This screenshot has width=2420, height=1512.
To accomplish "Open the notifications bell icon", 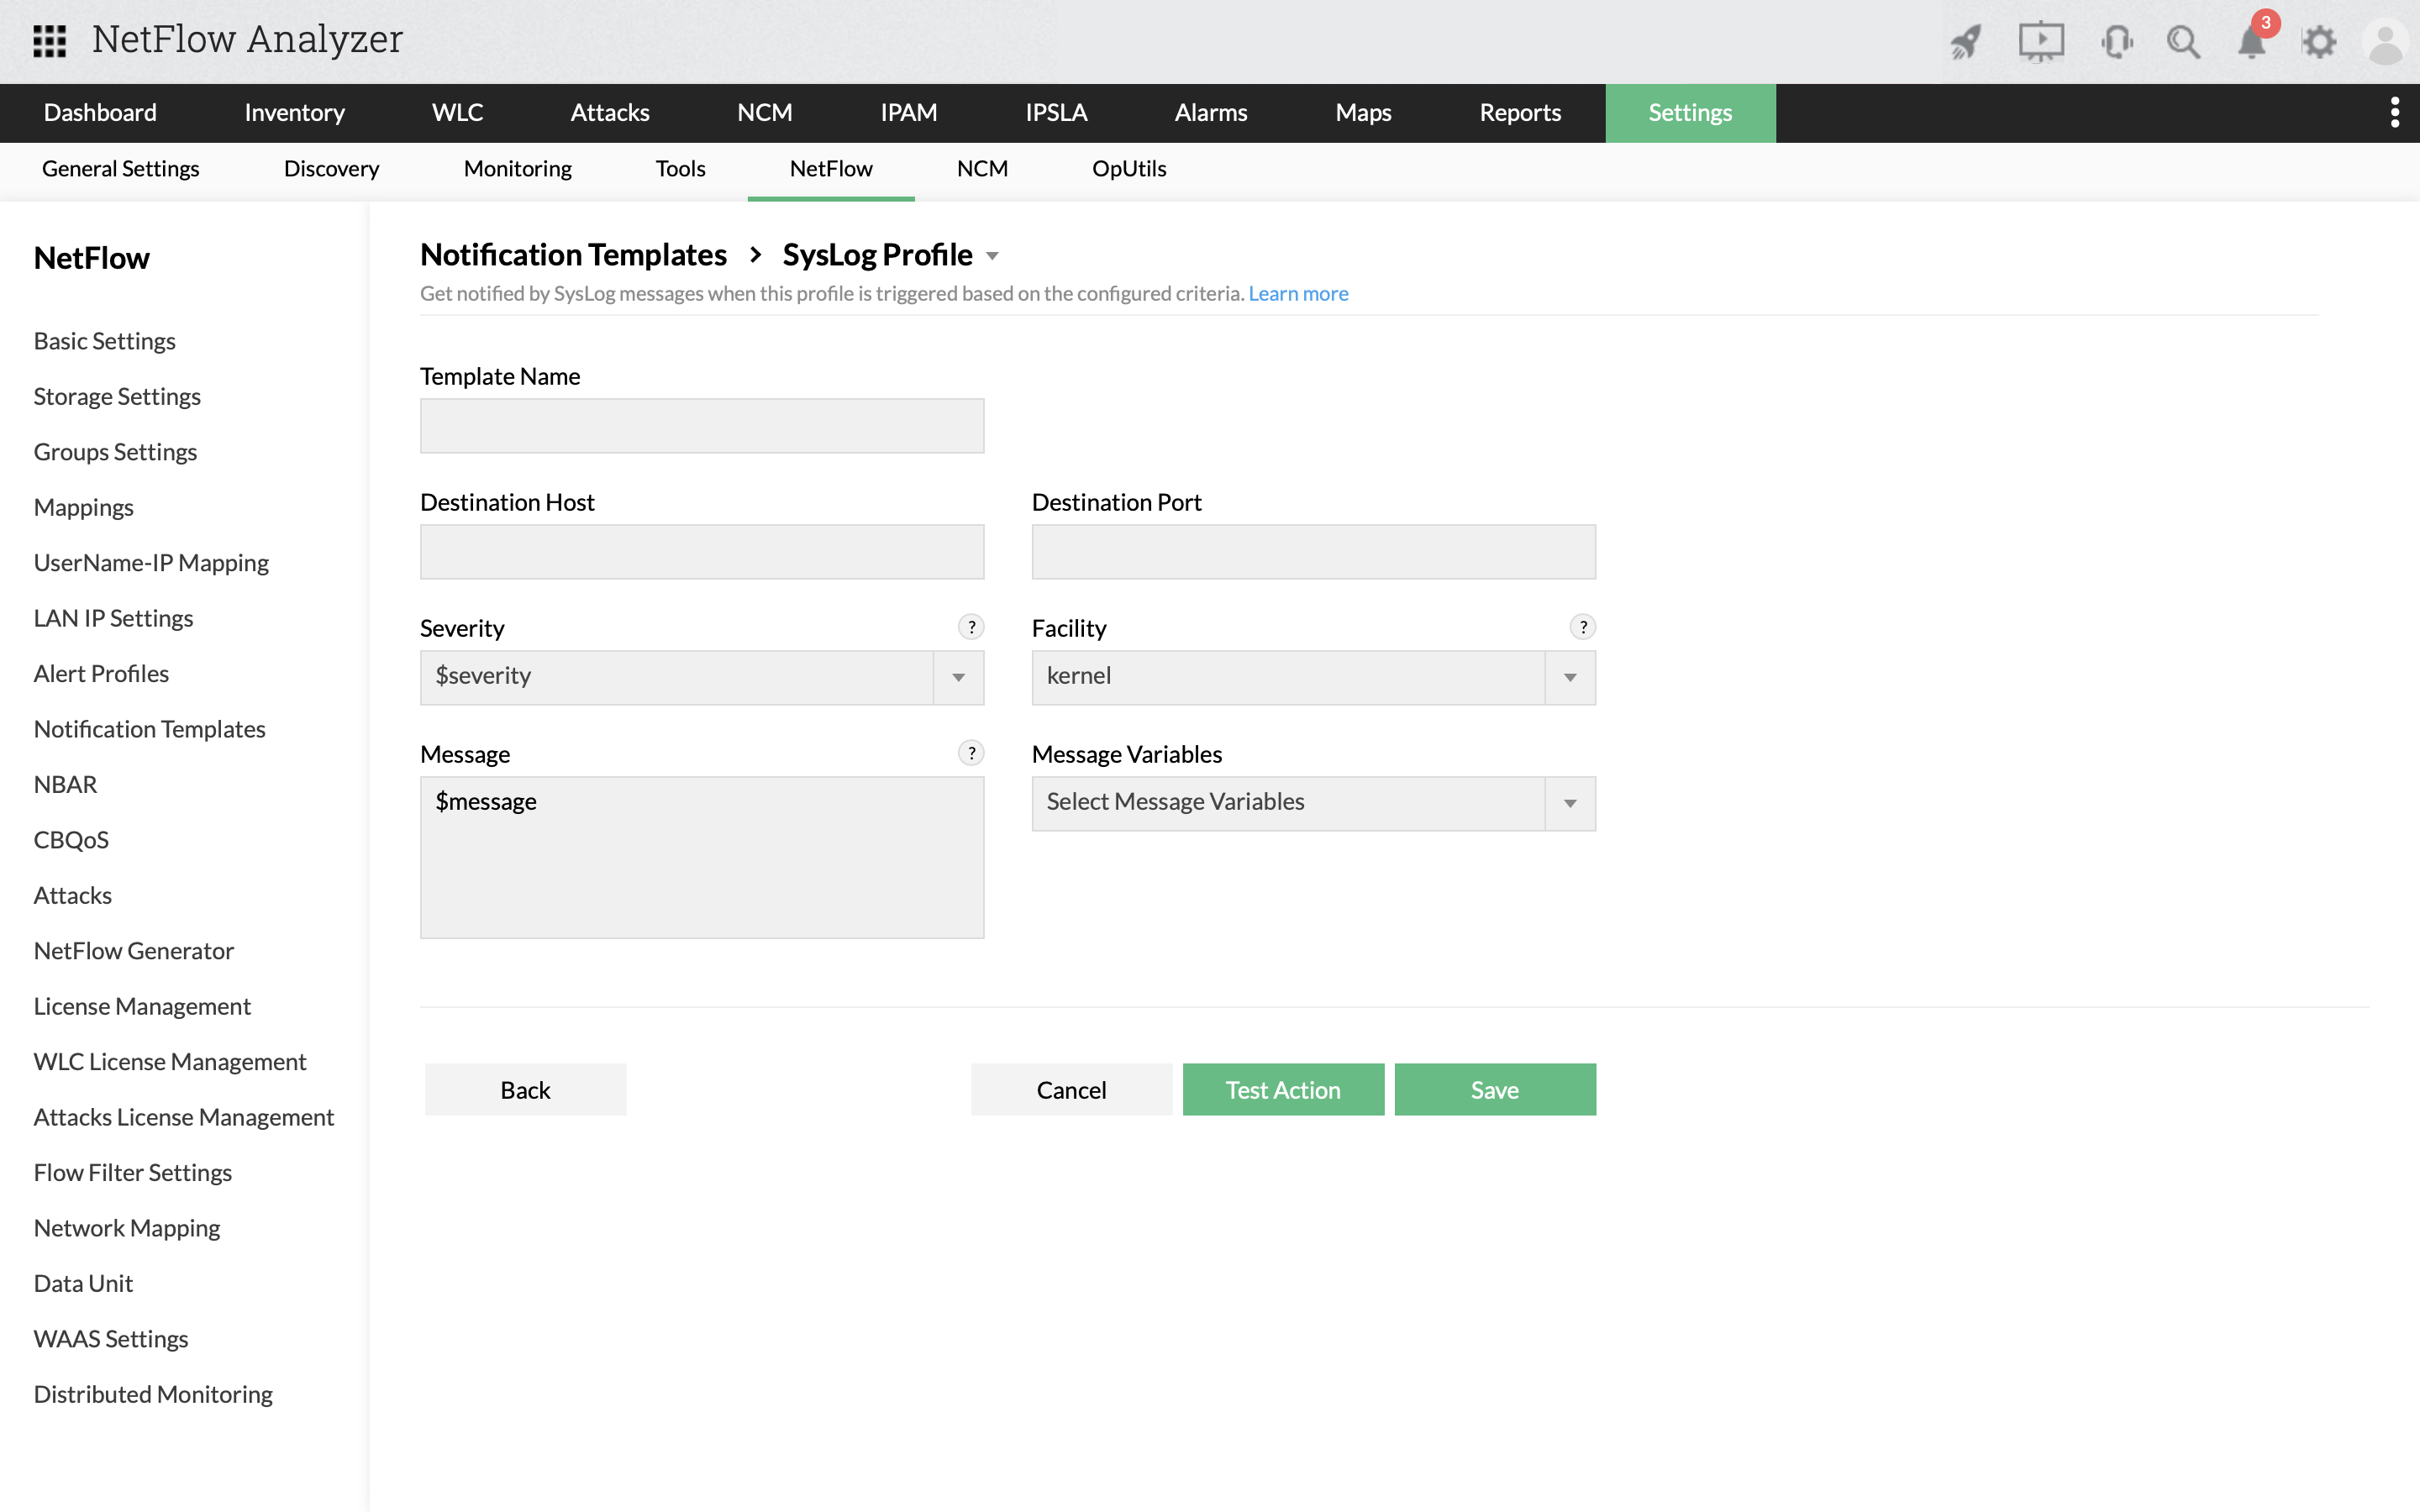I will [2251, 41].
